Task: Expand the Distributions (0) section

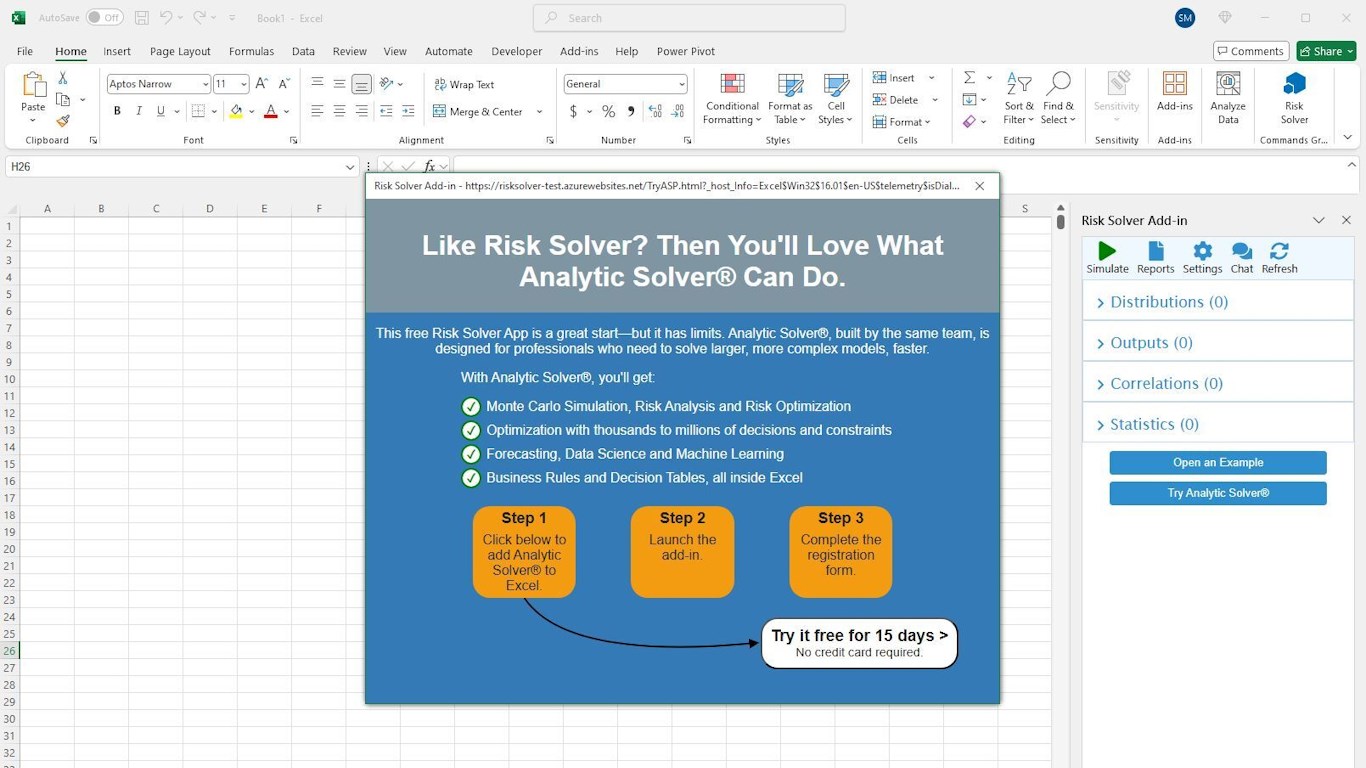Action: click(x=1218, y=302)
